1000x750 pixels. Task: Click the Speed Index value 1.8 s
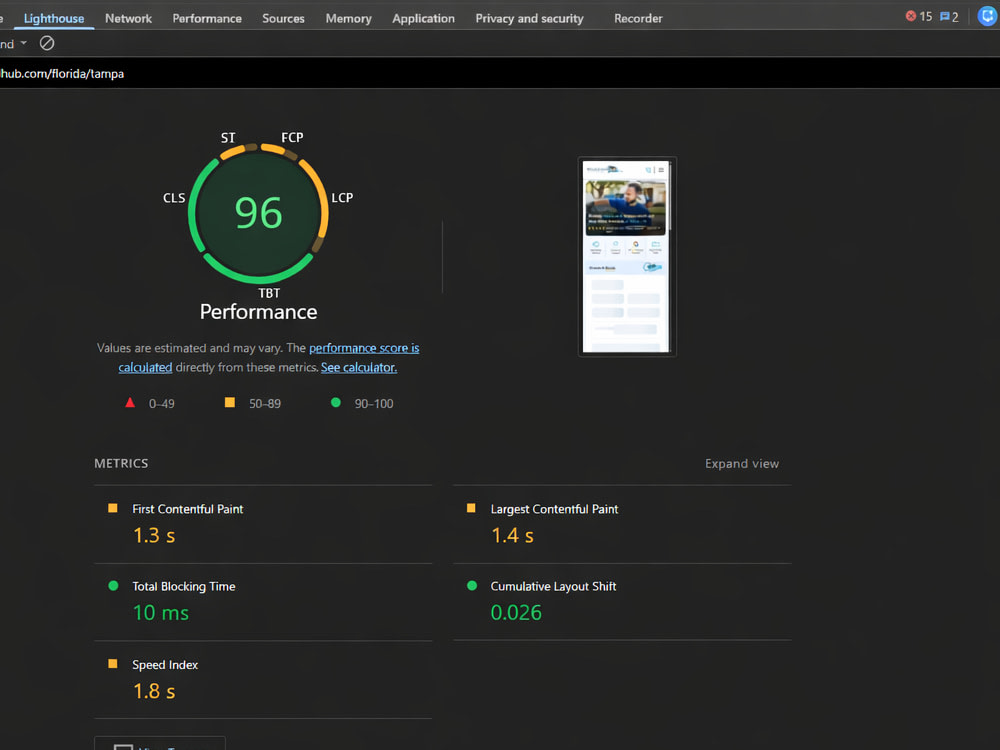tap(154, 691)
